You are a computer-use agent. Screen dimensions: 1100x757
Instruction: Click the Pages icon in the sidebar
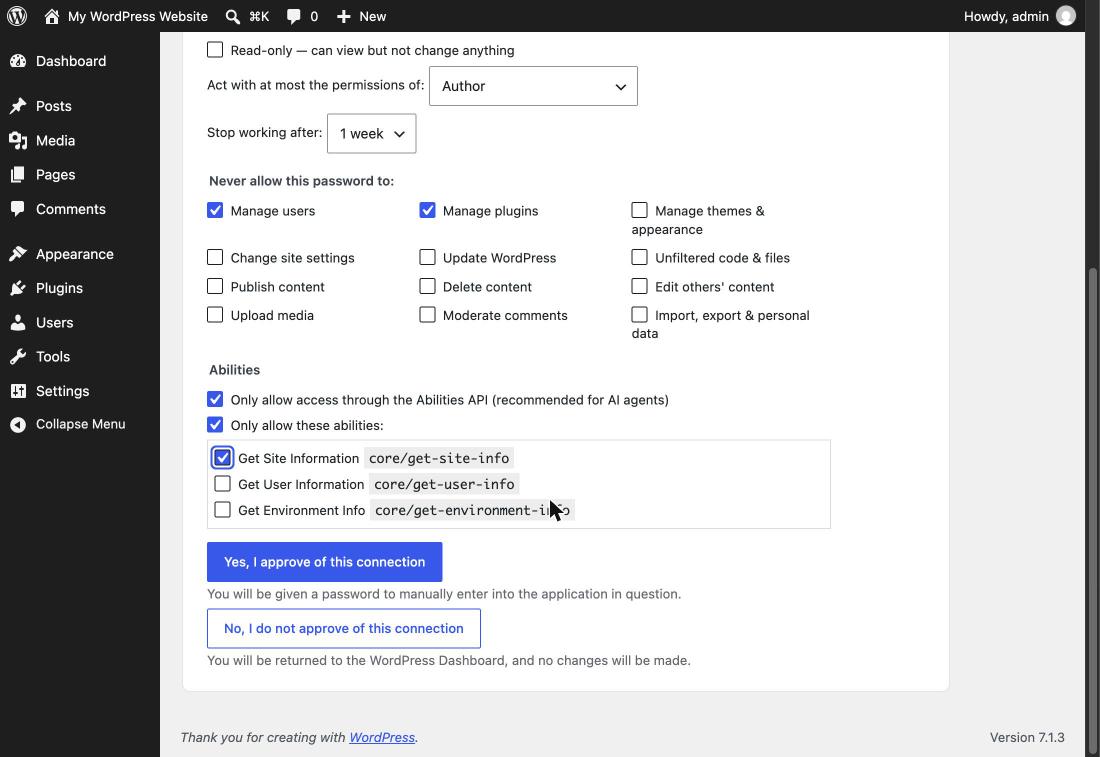pos(18,175)
